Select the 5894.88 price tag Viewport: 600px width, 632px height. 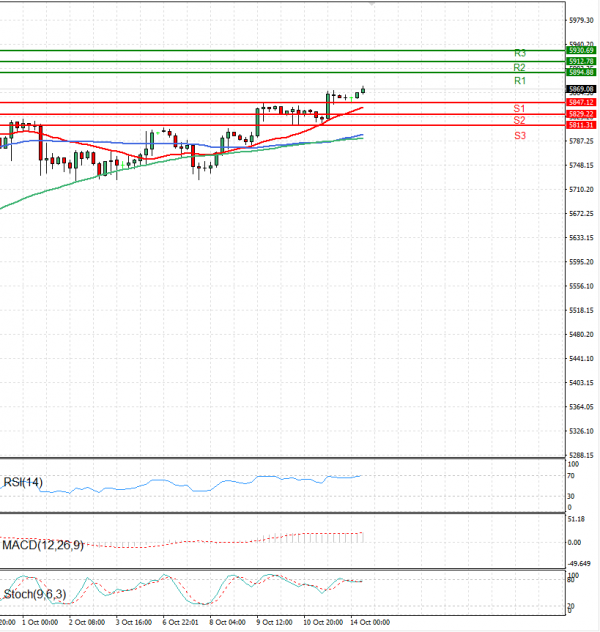tap(581, 72)
